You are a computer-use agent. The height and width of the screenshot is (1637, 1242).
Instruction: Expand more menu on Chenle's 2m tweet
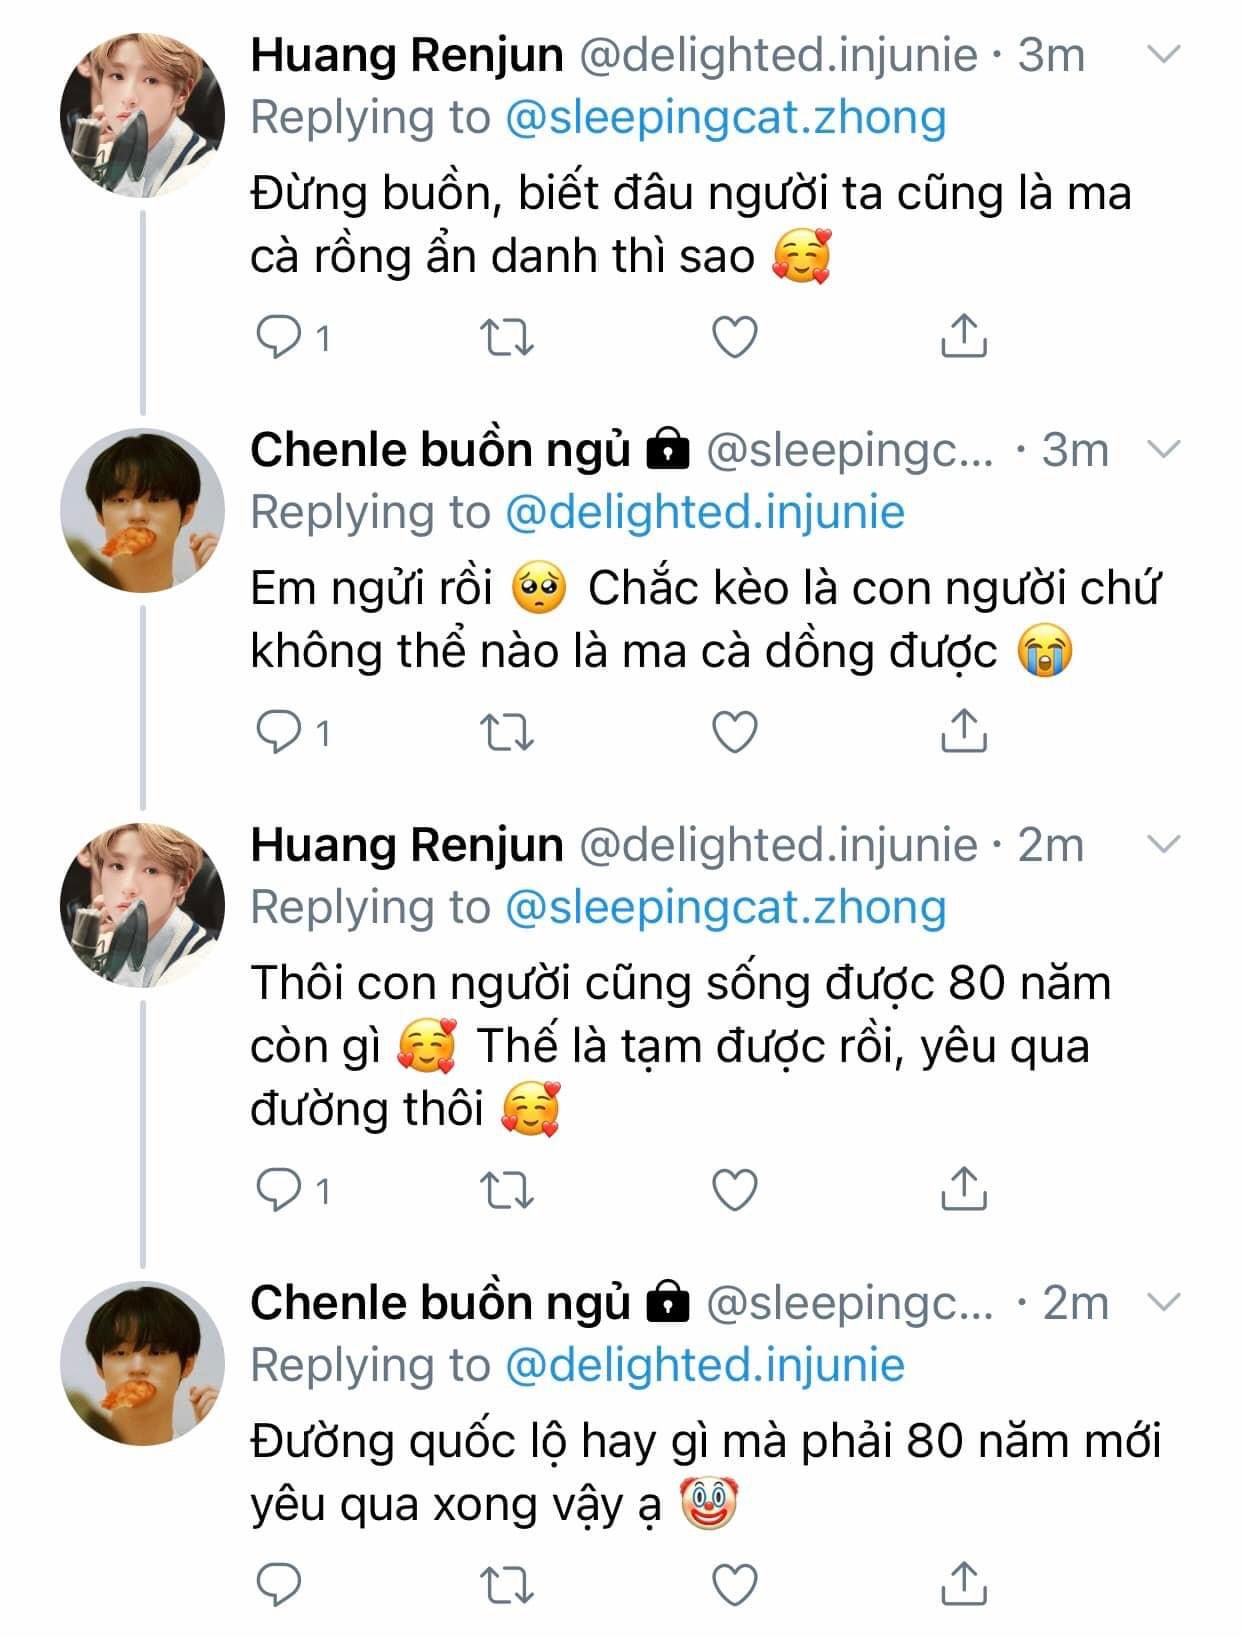(x=1163, y=1302)
